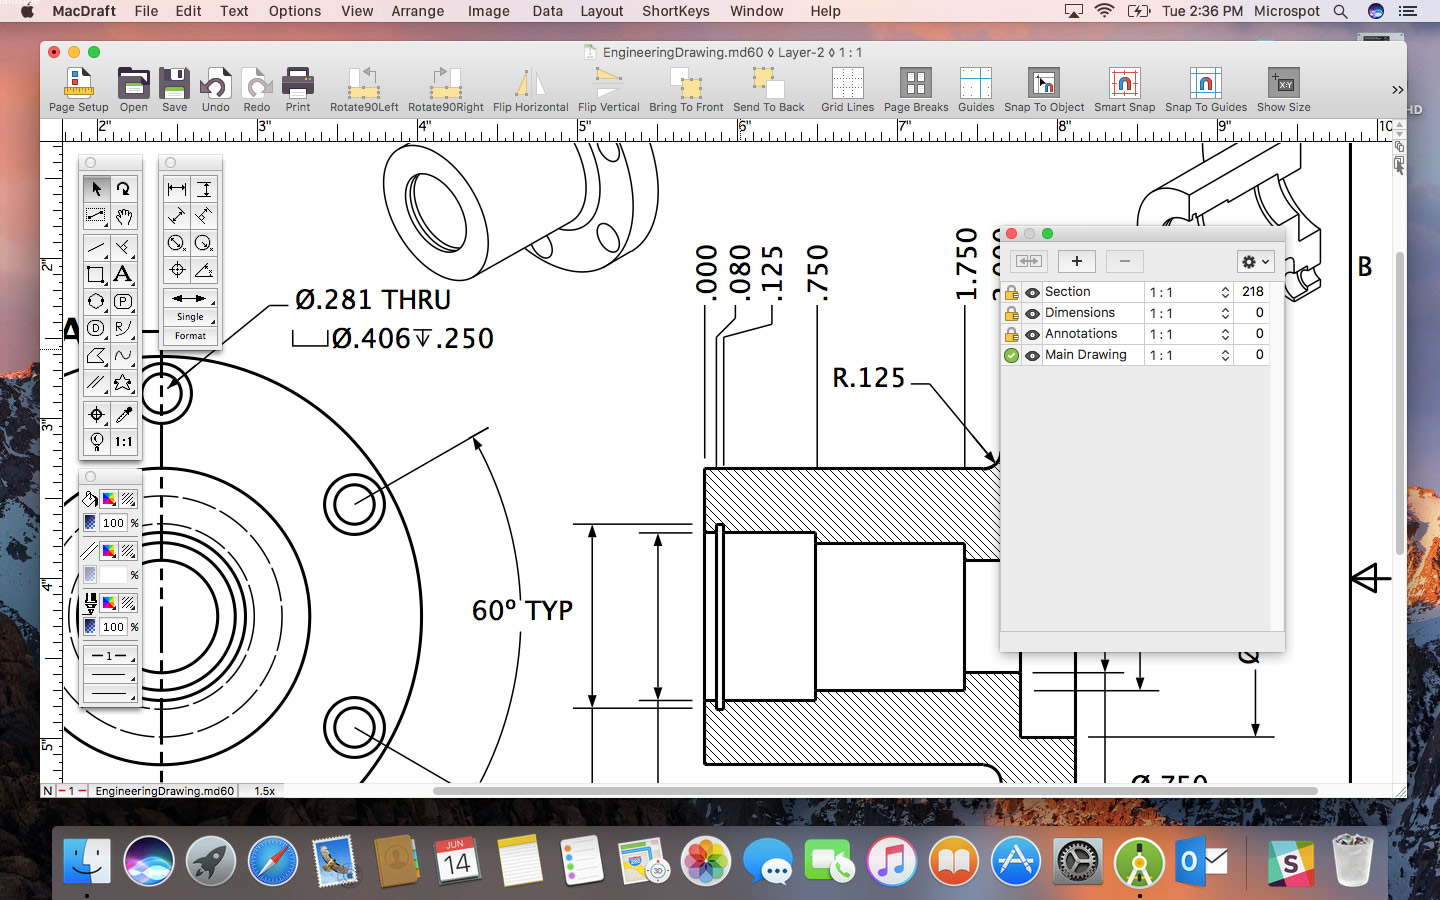Image resolution: width=1440 pixels, height=900 pixels.
Task: Click the fill color swatch
Action: point(109,499)
